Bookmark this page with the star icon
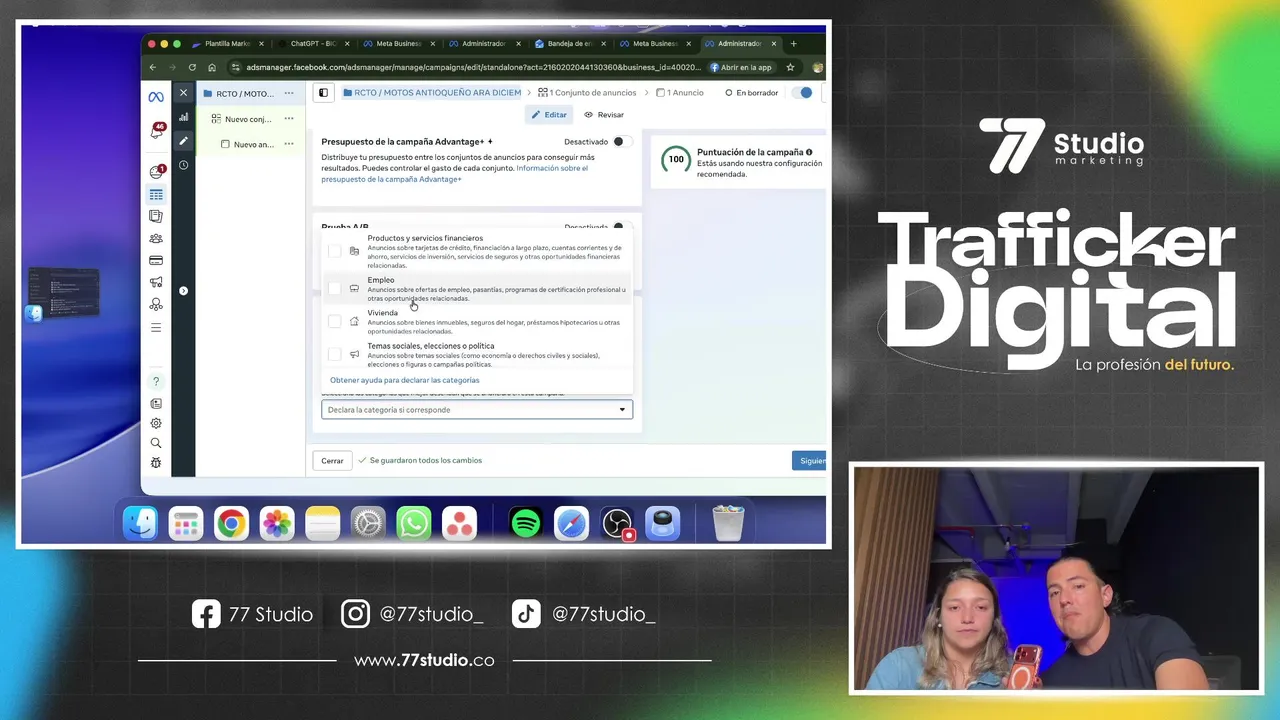 (x=790, y=68)
